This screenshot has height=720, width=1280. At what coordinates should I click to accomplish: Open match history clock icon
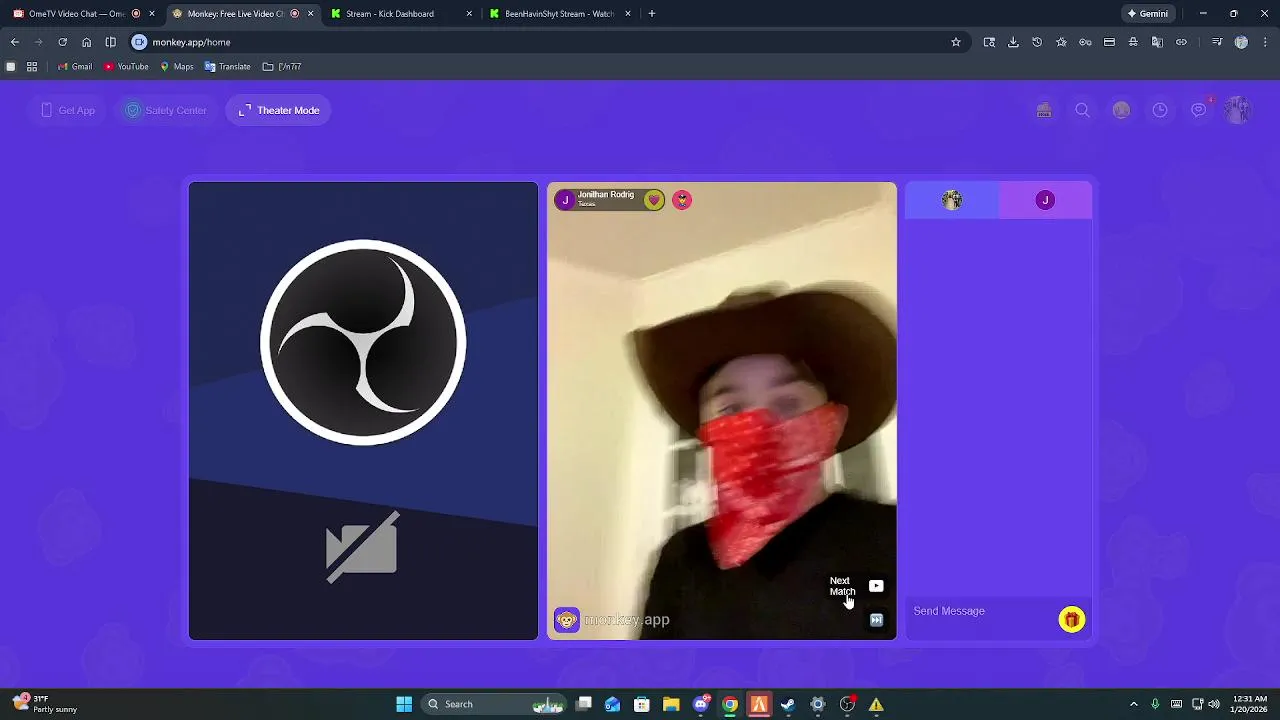click(1160, 110)
